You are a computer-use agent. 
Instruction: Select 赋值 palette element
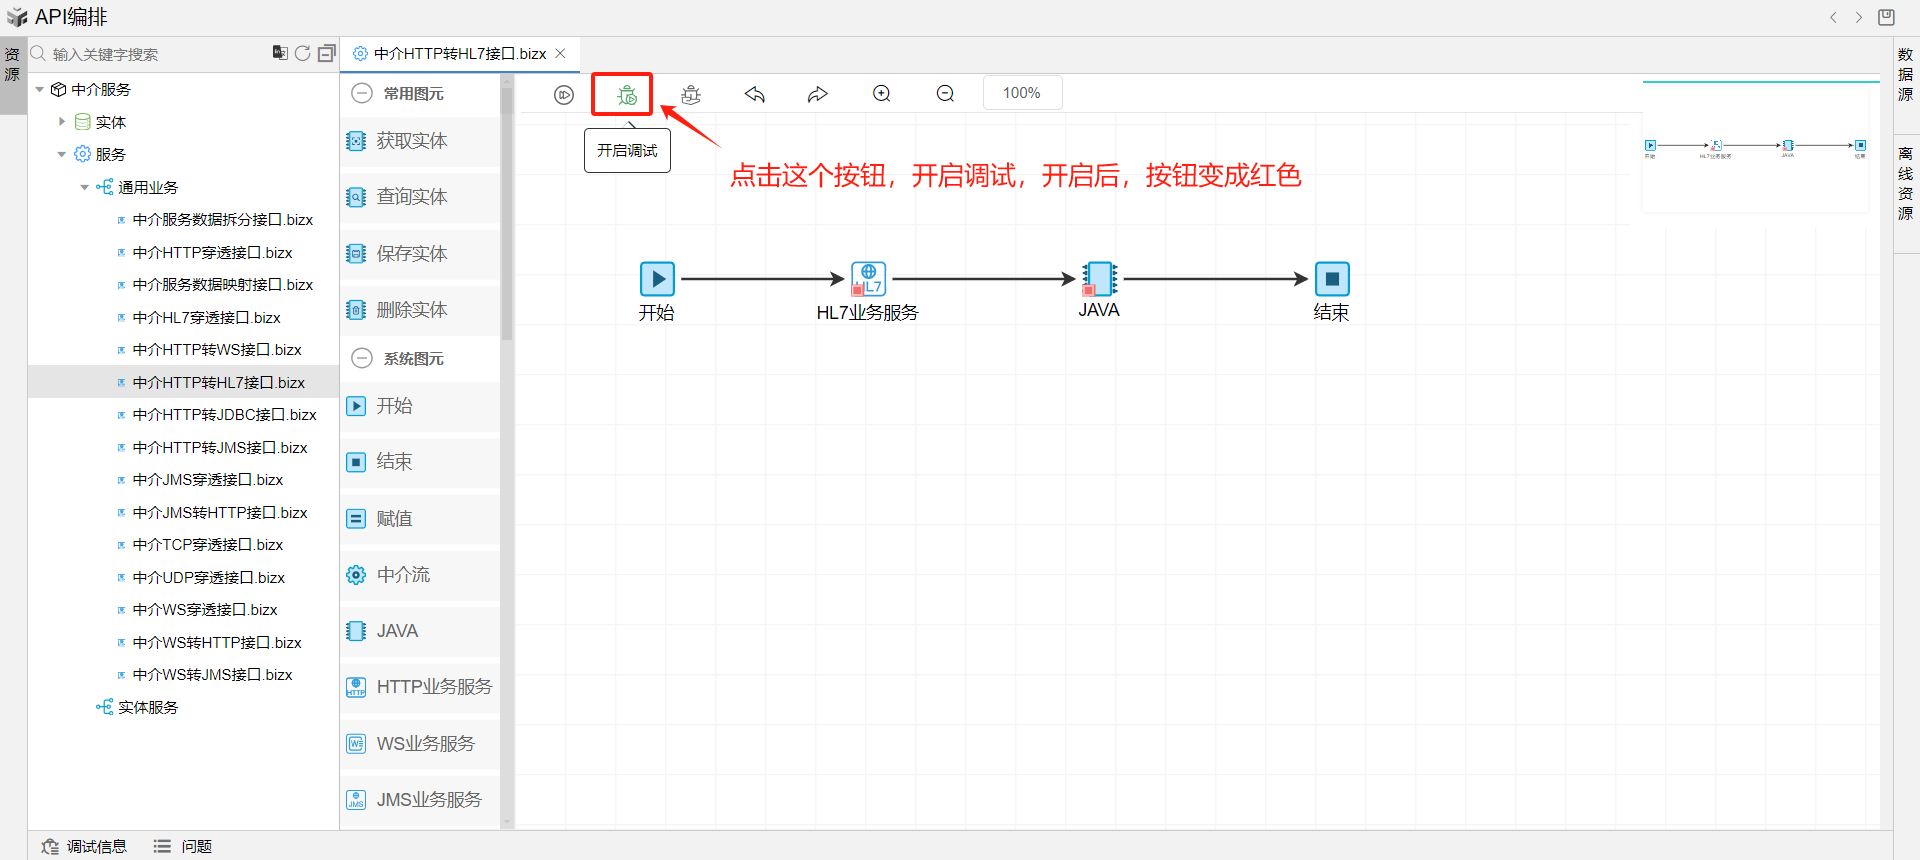(x=420, y=519)
